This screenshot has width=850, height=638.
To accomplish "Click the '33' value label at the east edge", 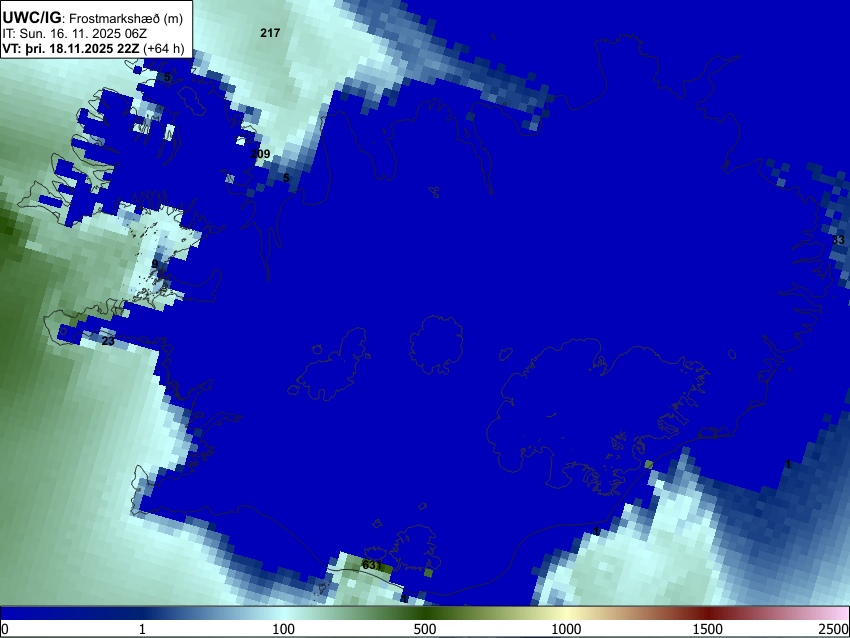I will (x=838, y=240).
